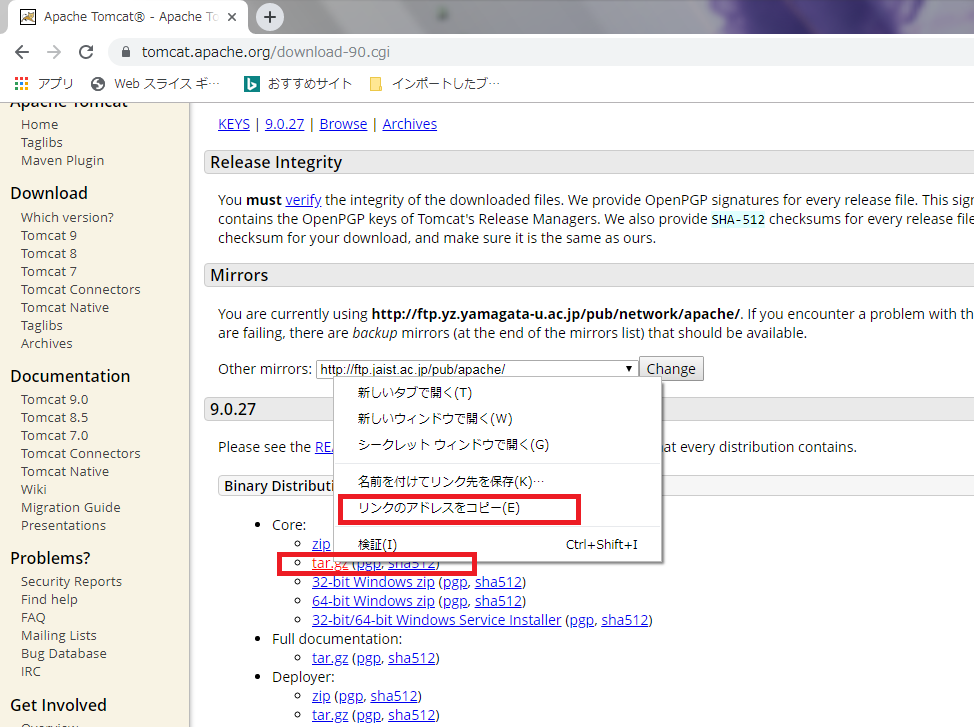
Task: Download the 32-bit/64-bit Windows Service Installer
Action: click(437, 620)
